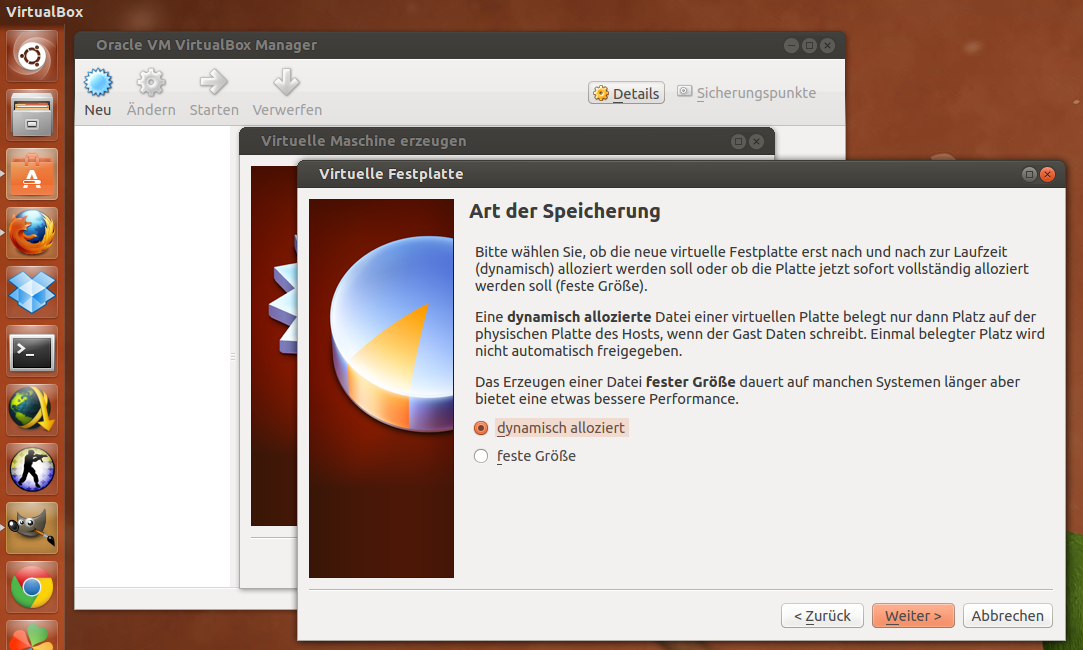1083x650 pixels.
Task: Click the bold 'fester Größe' text
Action: 690,382
